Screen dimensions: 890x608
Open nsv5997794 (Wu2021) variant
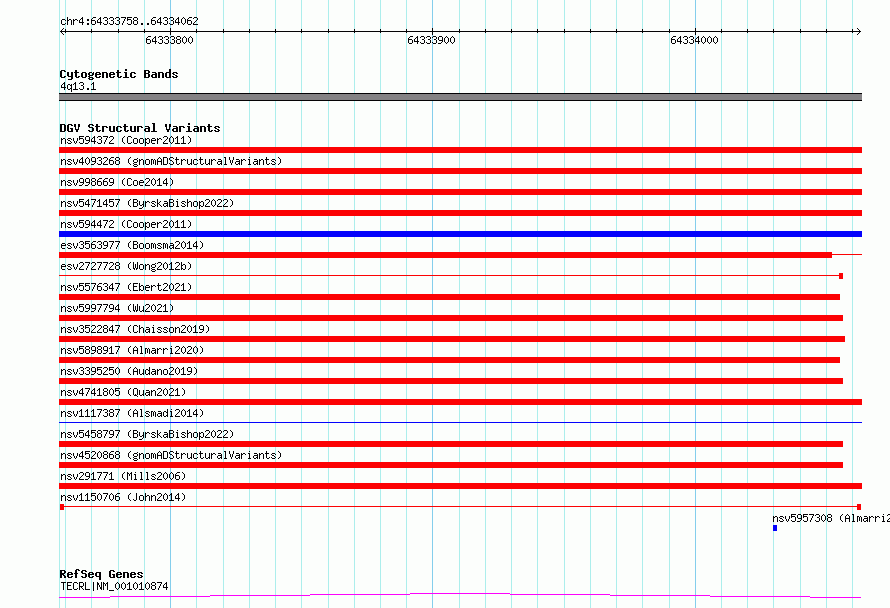117,308
